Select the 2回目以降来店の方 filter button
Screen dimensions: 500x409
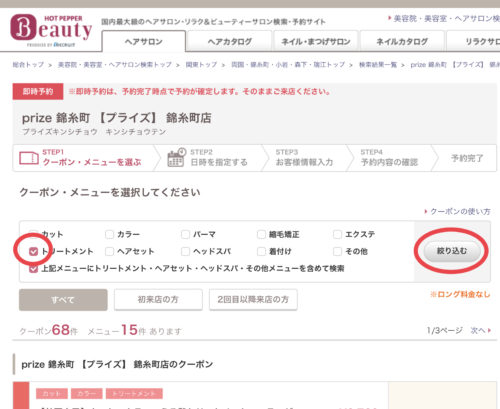click(x=253, y=300)
